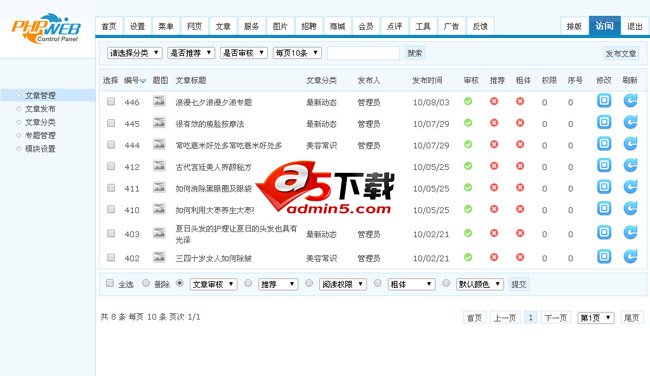Switch to the 文章 top tab
650x376 pixels.
point(223,27)
